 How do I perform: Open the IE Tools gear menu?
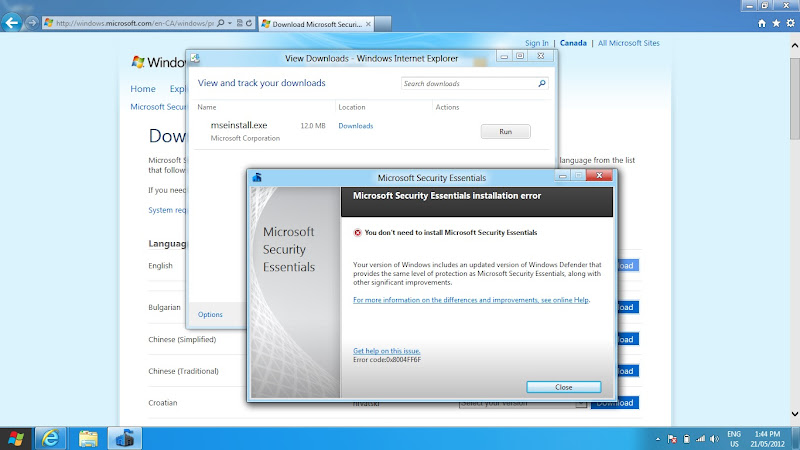tap(790, 23)
